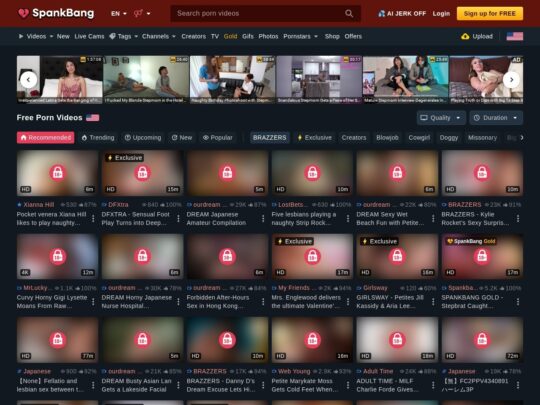Select the BRAZZERS tag chip
This screenshot has width=540, height=405.
tap(270, 137)
